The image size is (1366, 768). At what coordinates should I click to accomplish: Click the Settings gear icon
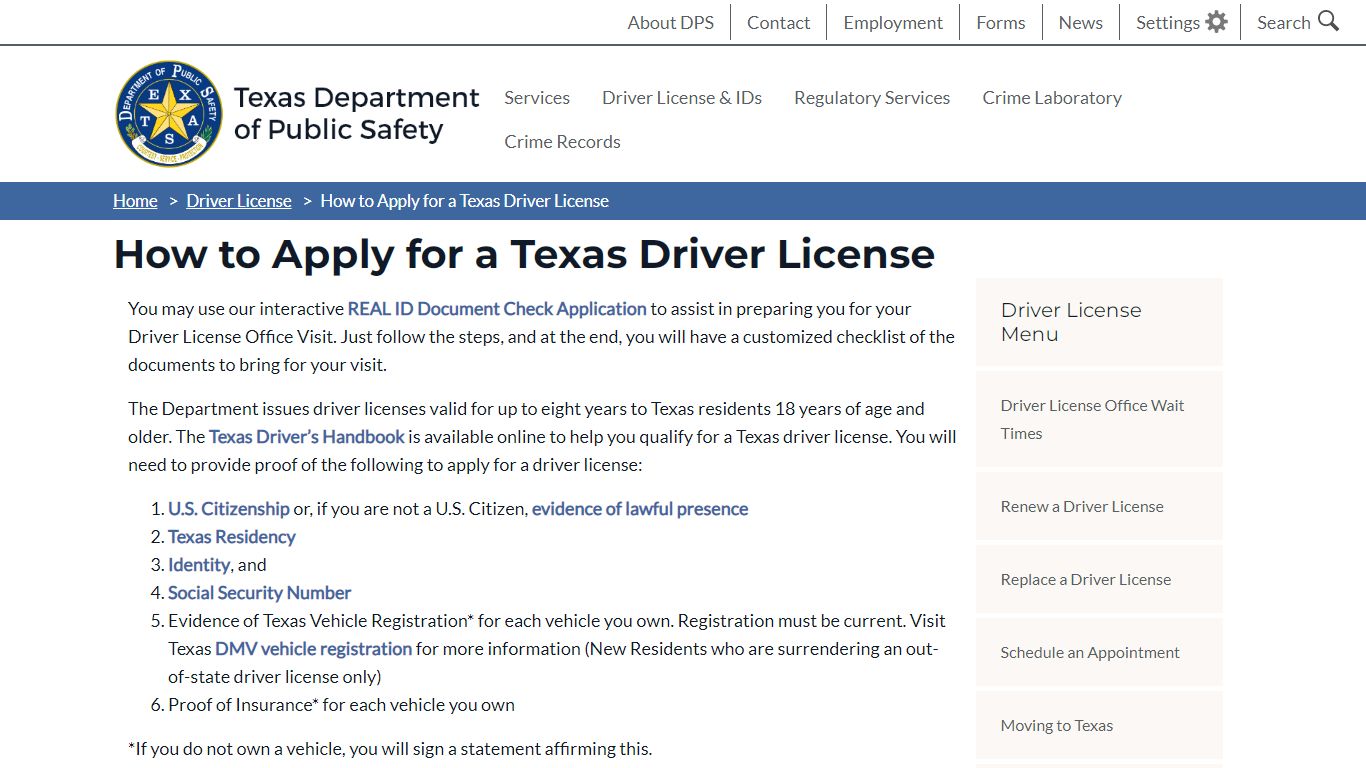1216,22
